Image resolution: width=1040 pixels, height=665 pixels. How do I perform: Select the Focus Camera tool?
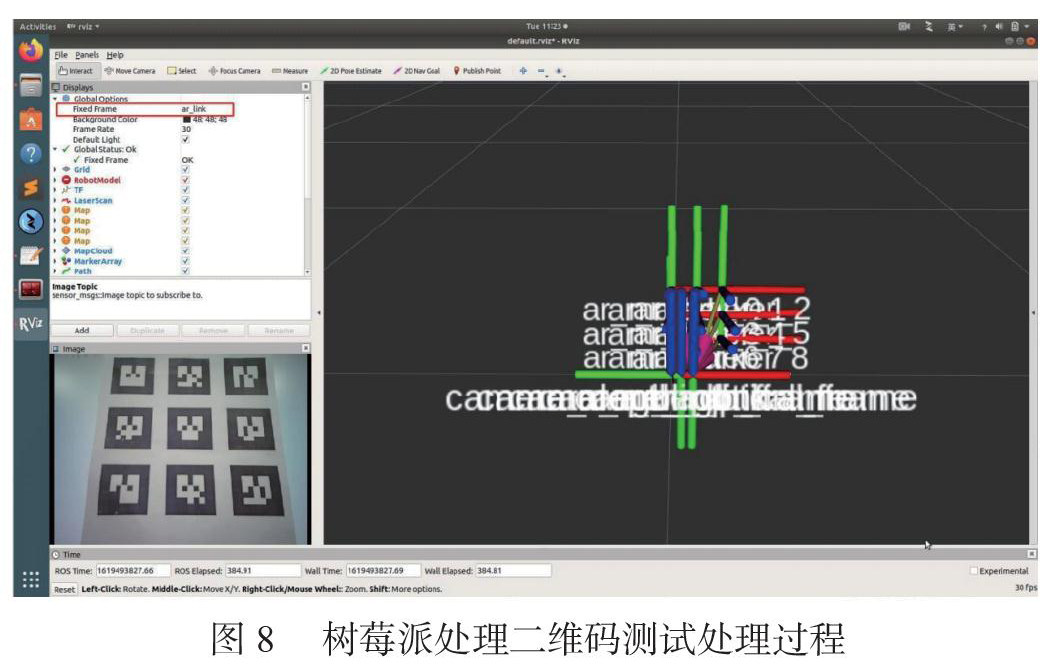(x=234, y=71)
